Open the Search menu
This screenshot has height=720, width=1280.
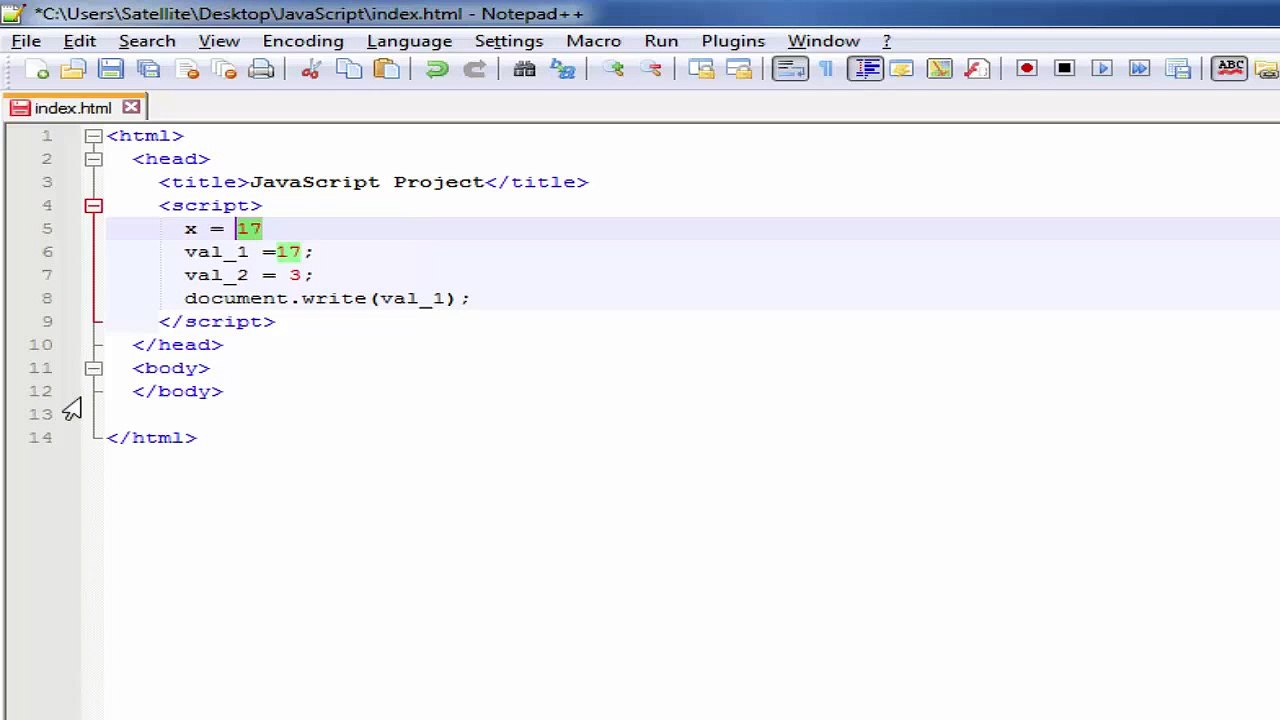147,41
